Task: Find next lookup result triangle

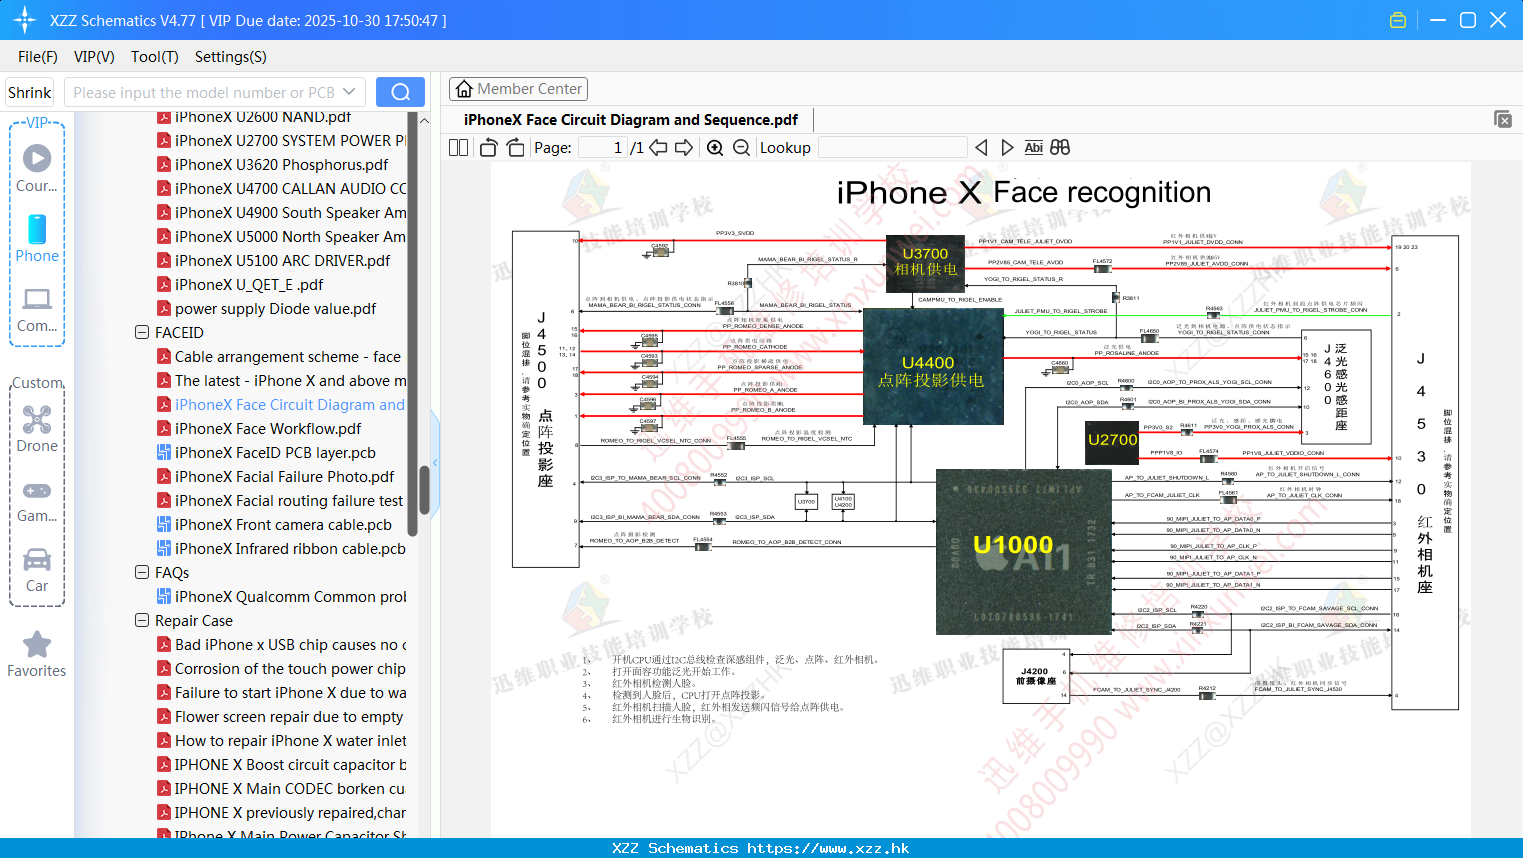Action: 1007,148
